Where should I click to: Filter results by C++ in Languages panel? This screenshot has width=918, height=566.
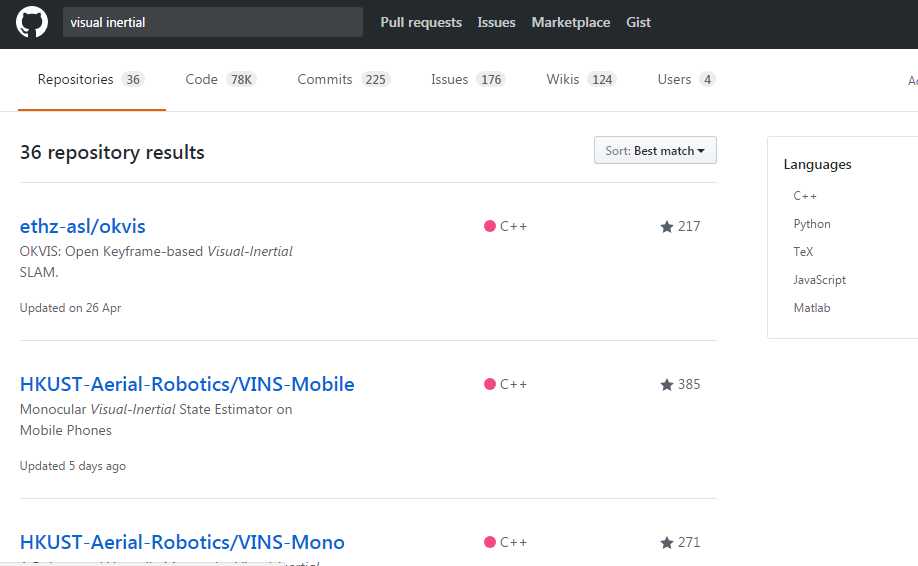click(804, 196)
